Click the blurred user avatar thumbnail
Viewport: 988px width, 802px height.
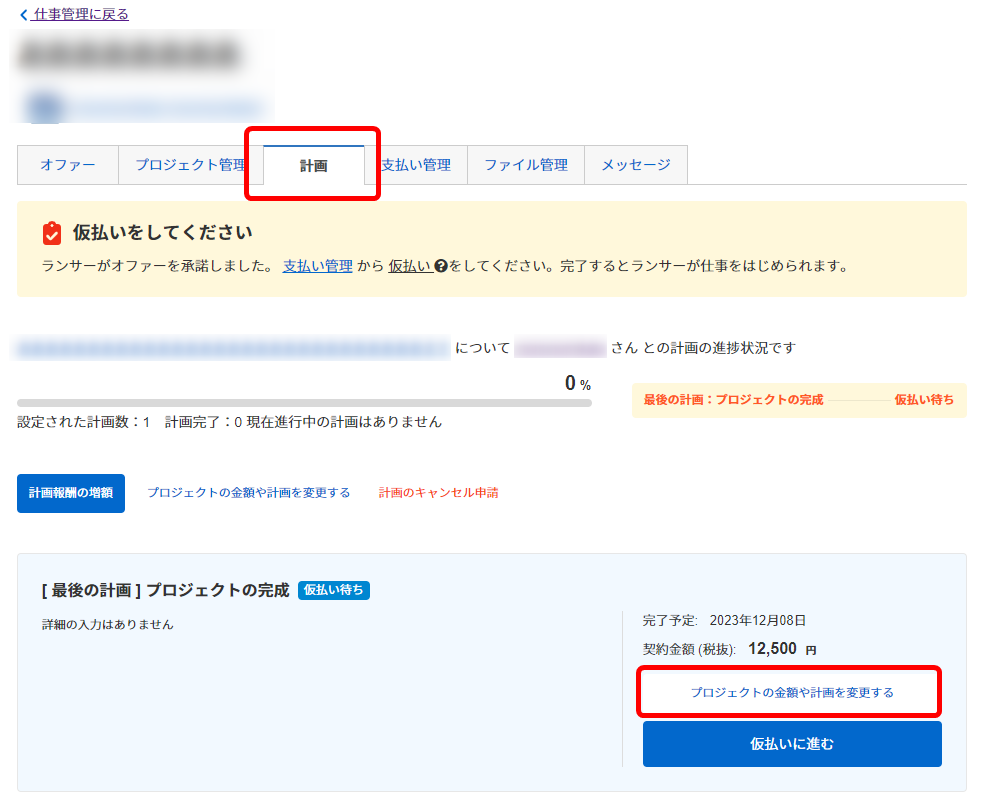(x=45, y=107)
